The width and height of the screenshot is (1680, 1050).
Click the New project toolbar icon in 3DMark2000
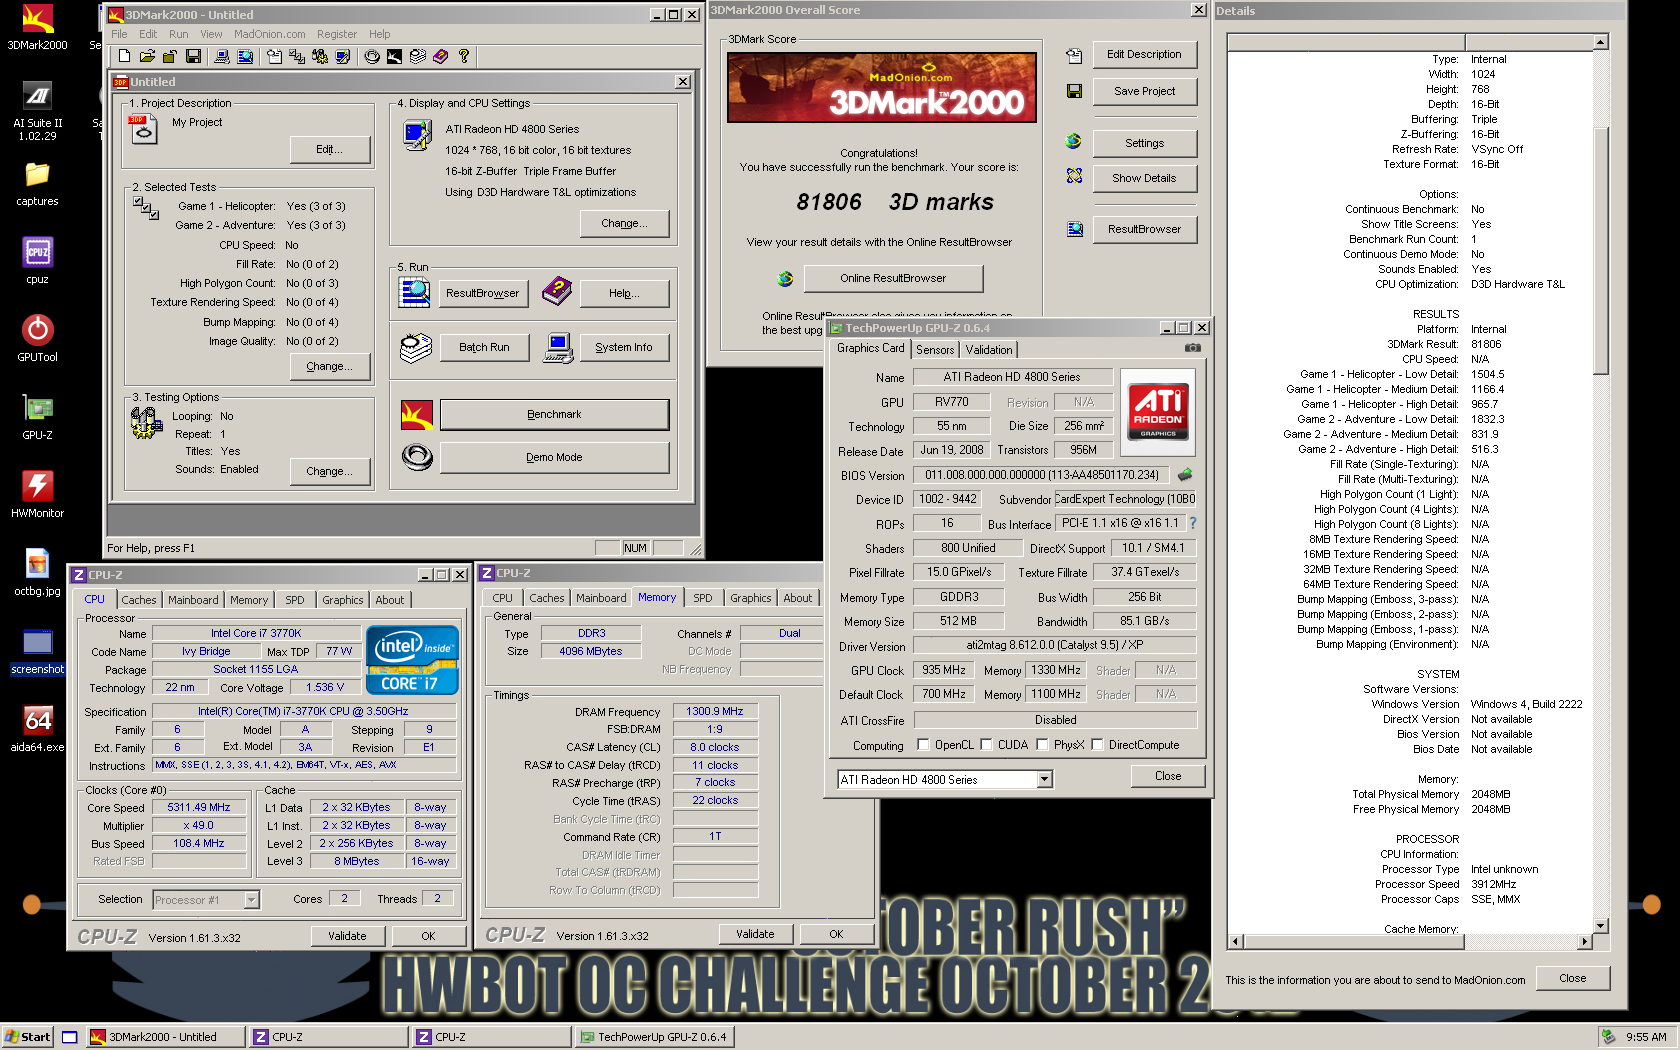point(124,57)
